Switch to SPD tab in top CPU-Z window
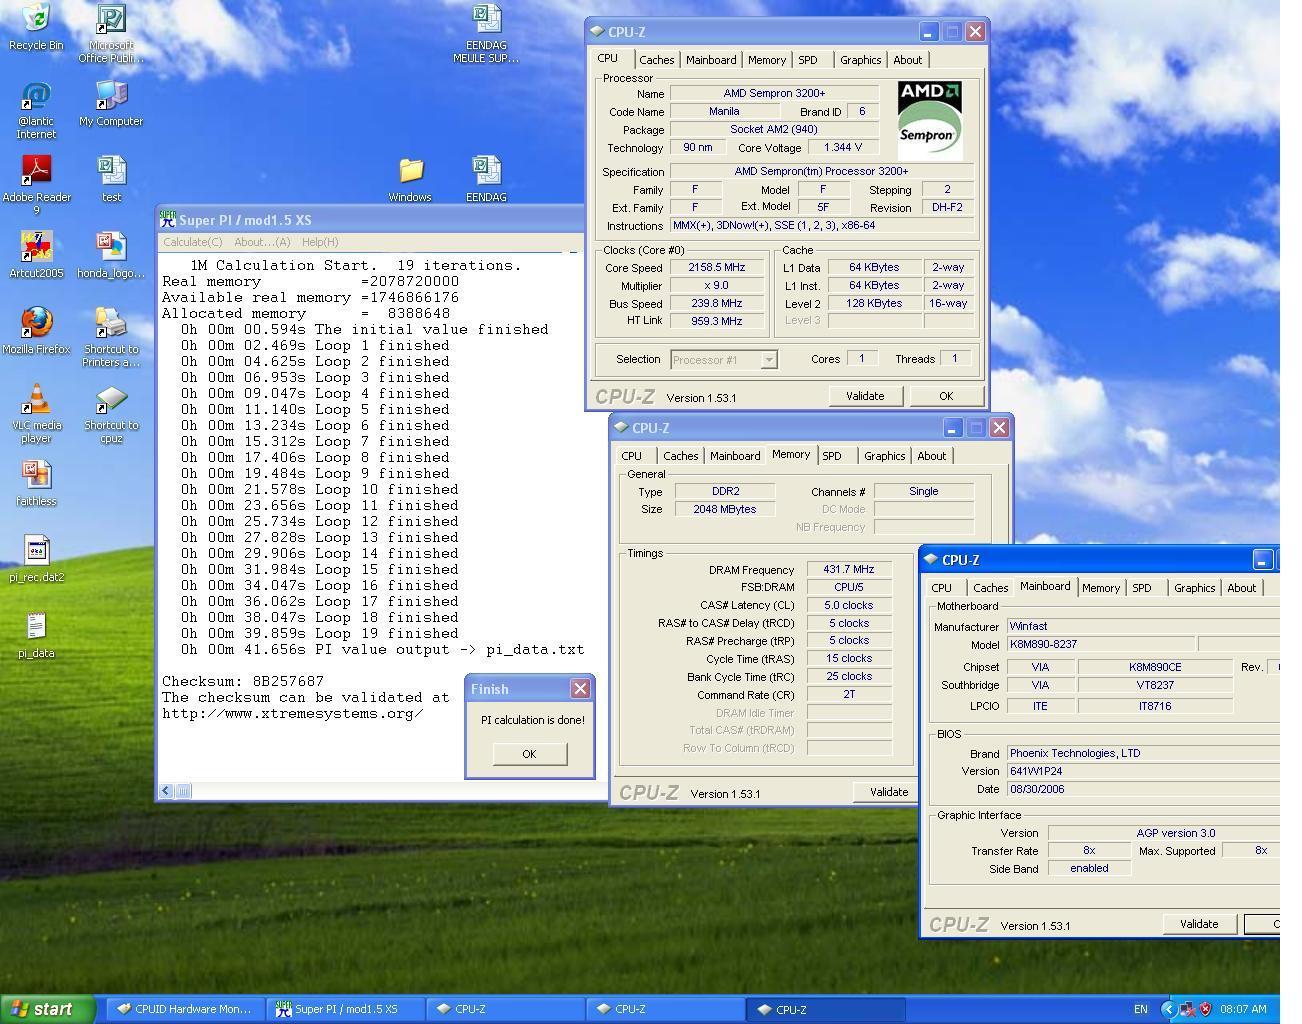Viewport: 1302px width, 1024px height. (807, 60)
